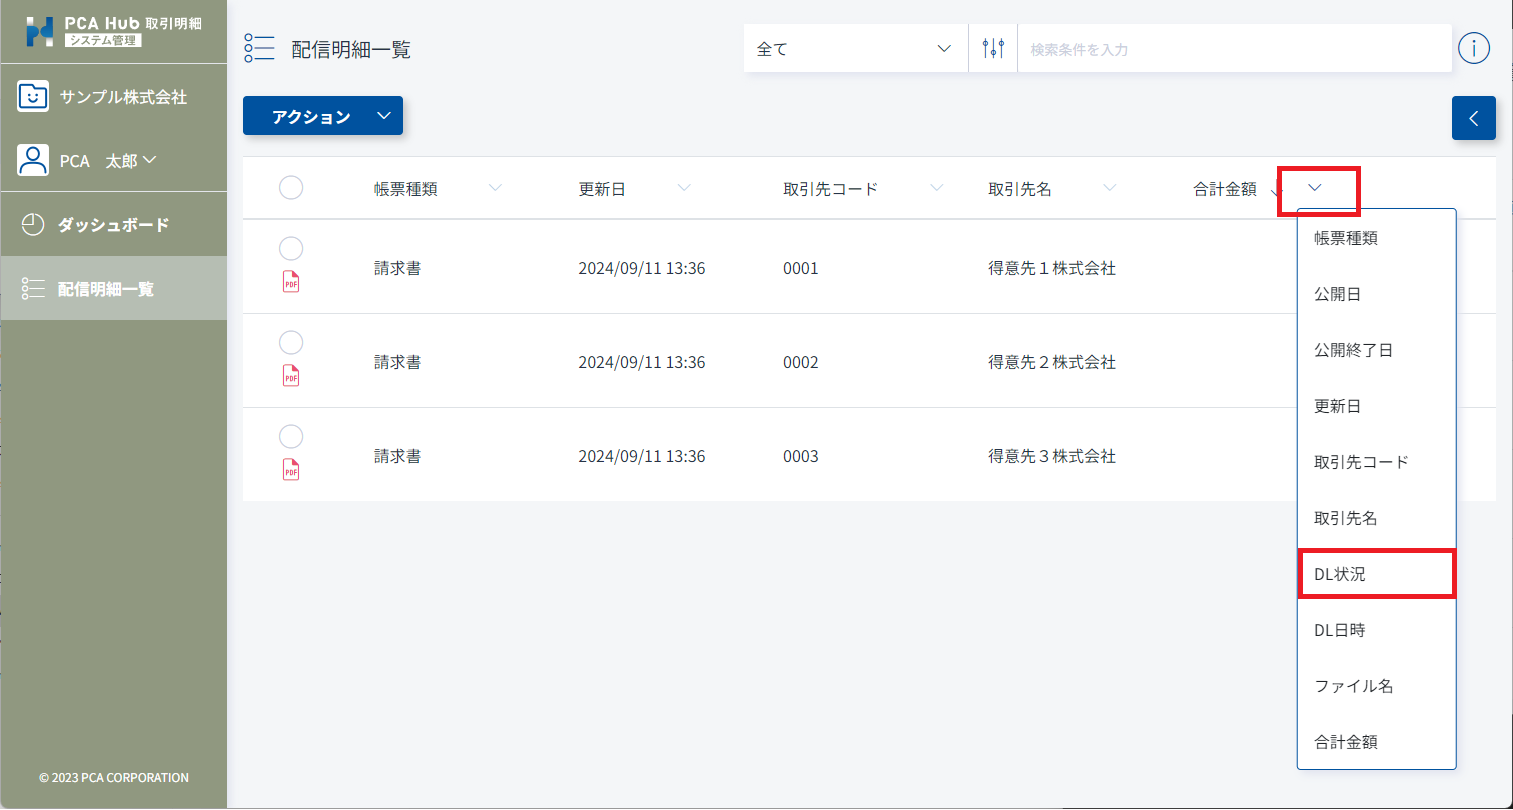Screen dimensions: 1513x810
Task: Click the サンプル株式会社 company name
Action: coord(123,97)
